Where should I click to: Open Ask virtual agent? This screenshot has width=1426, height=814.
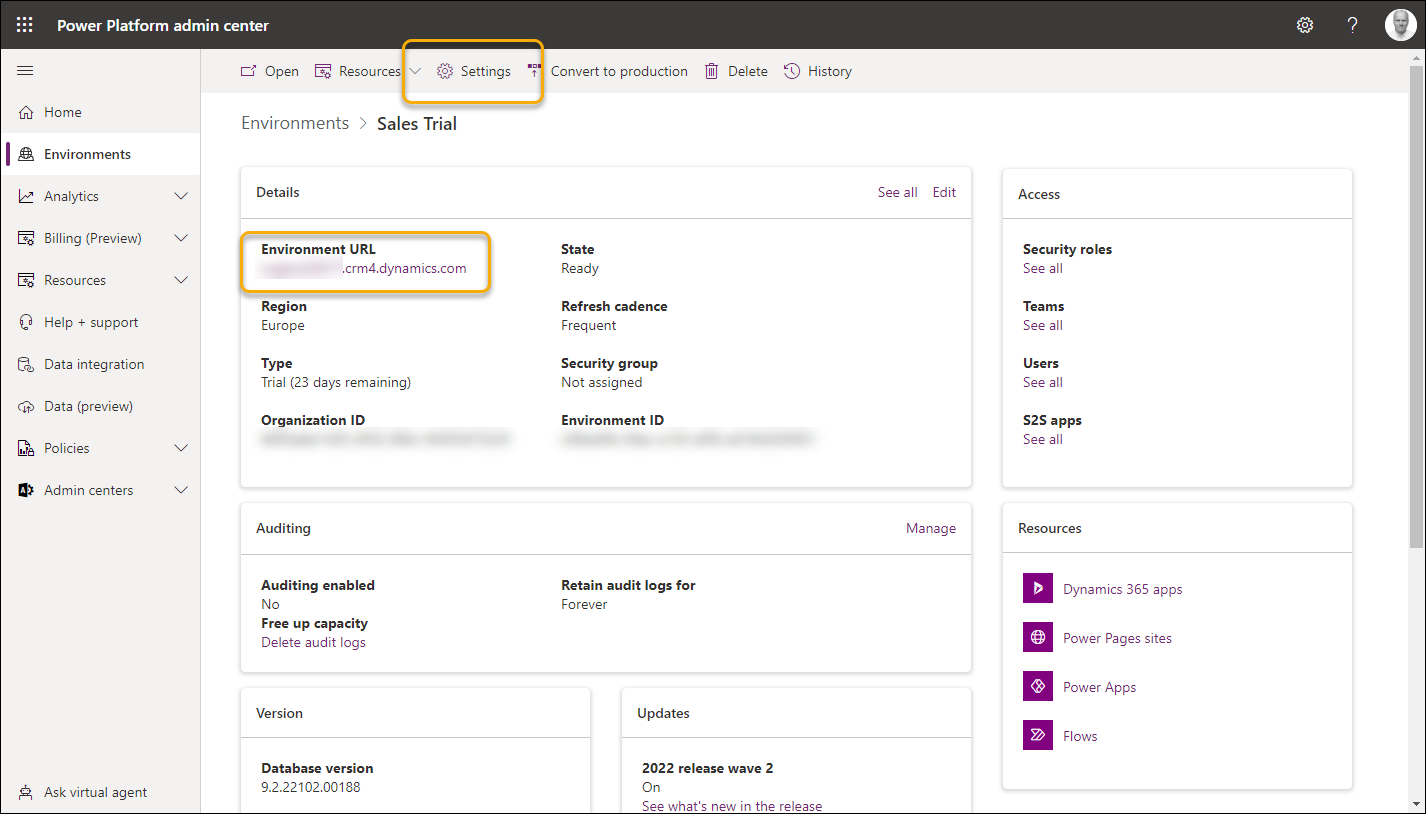(100, 792)
